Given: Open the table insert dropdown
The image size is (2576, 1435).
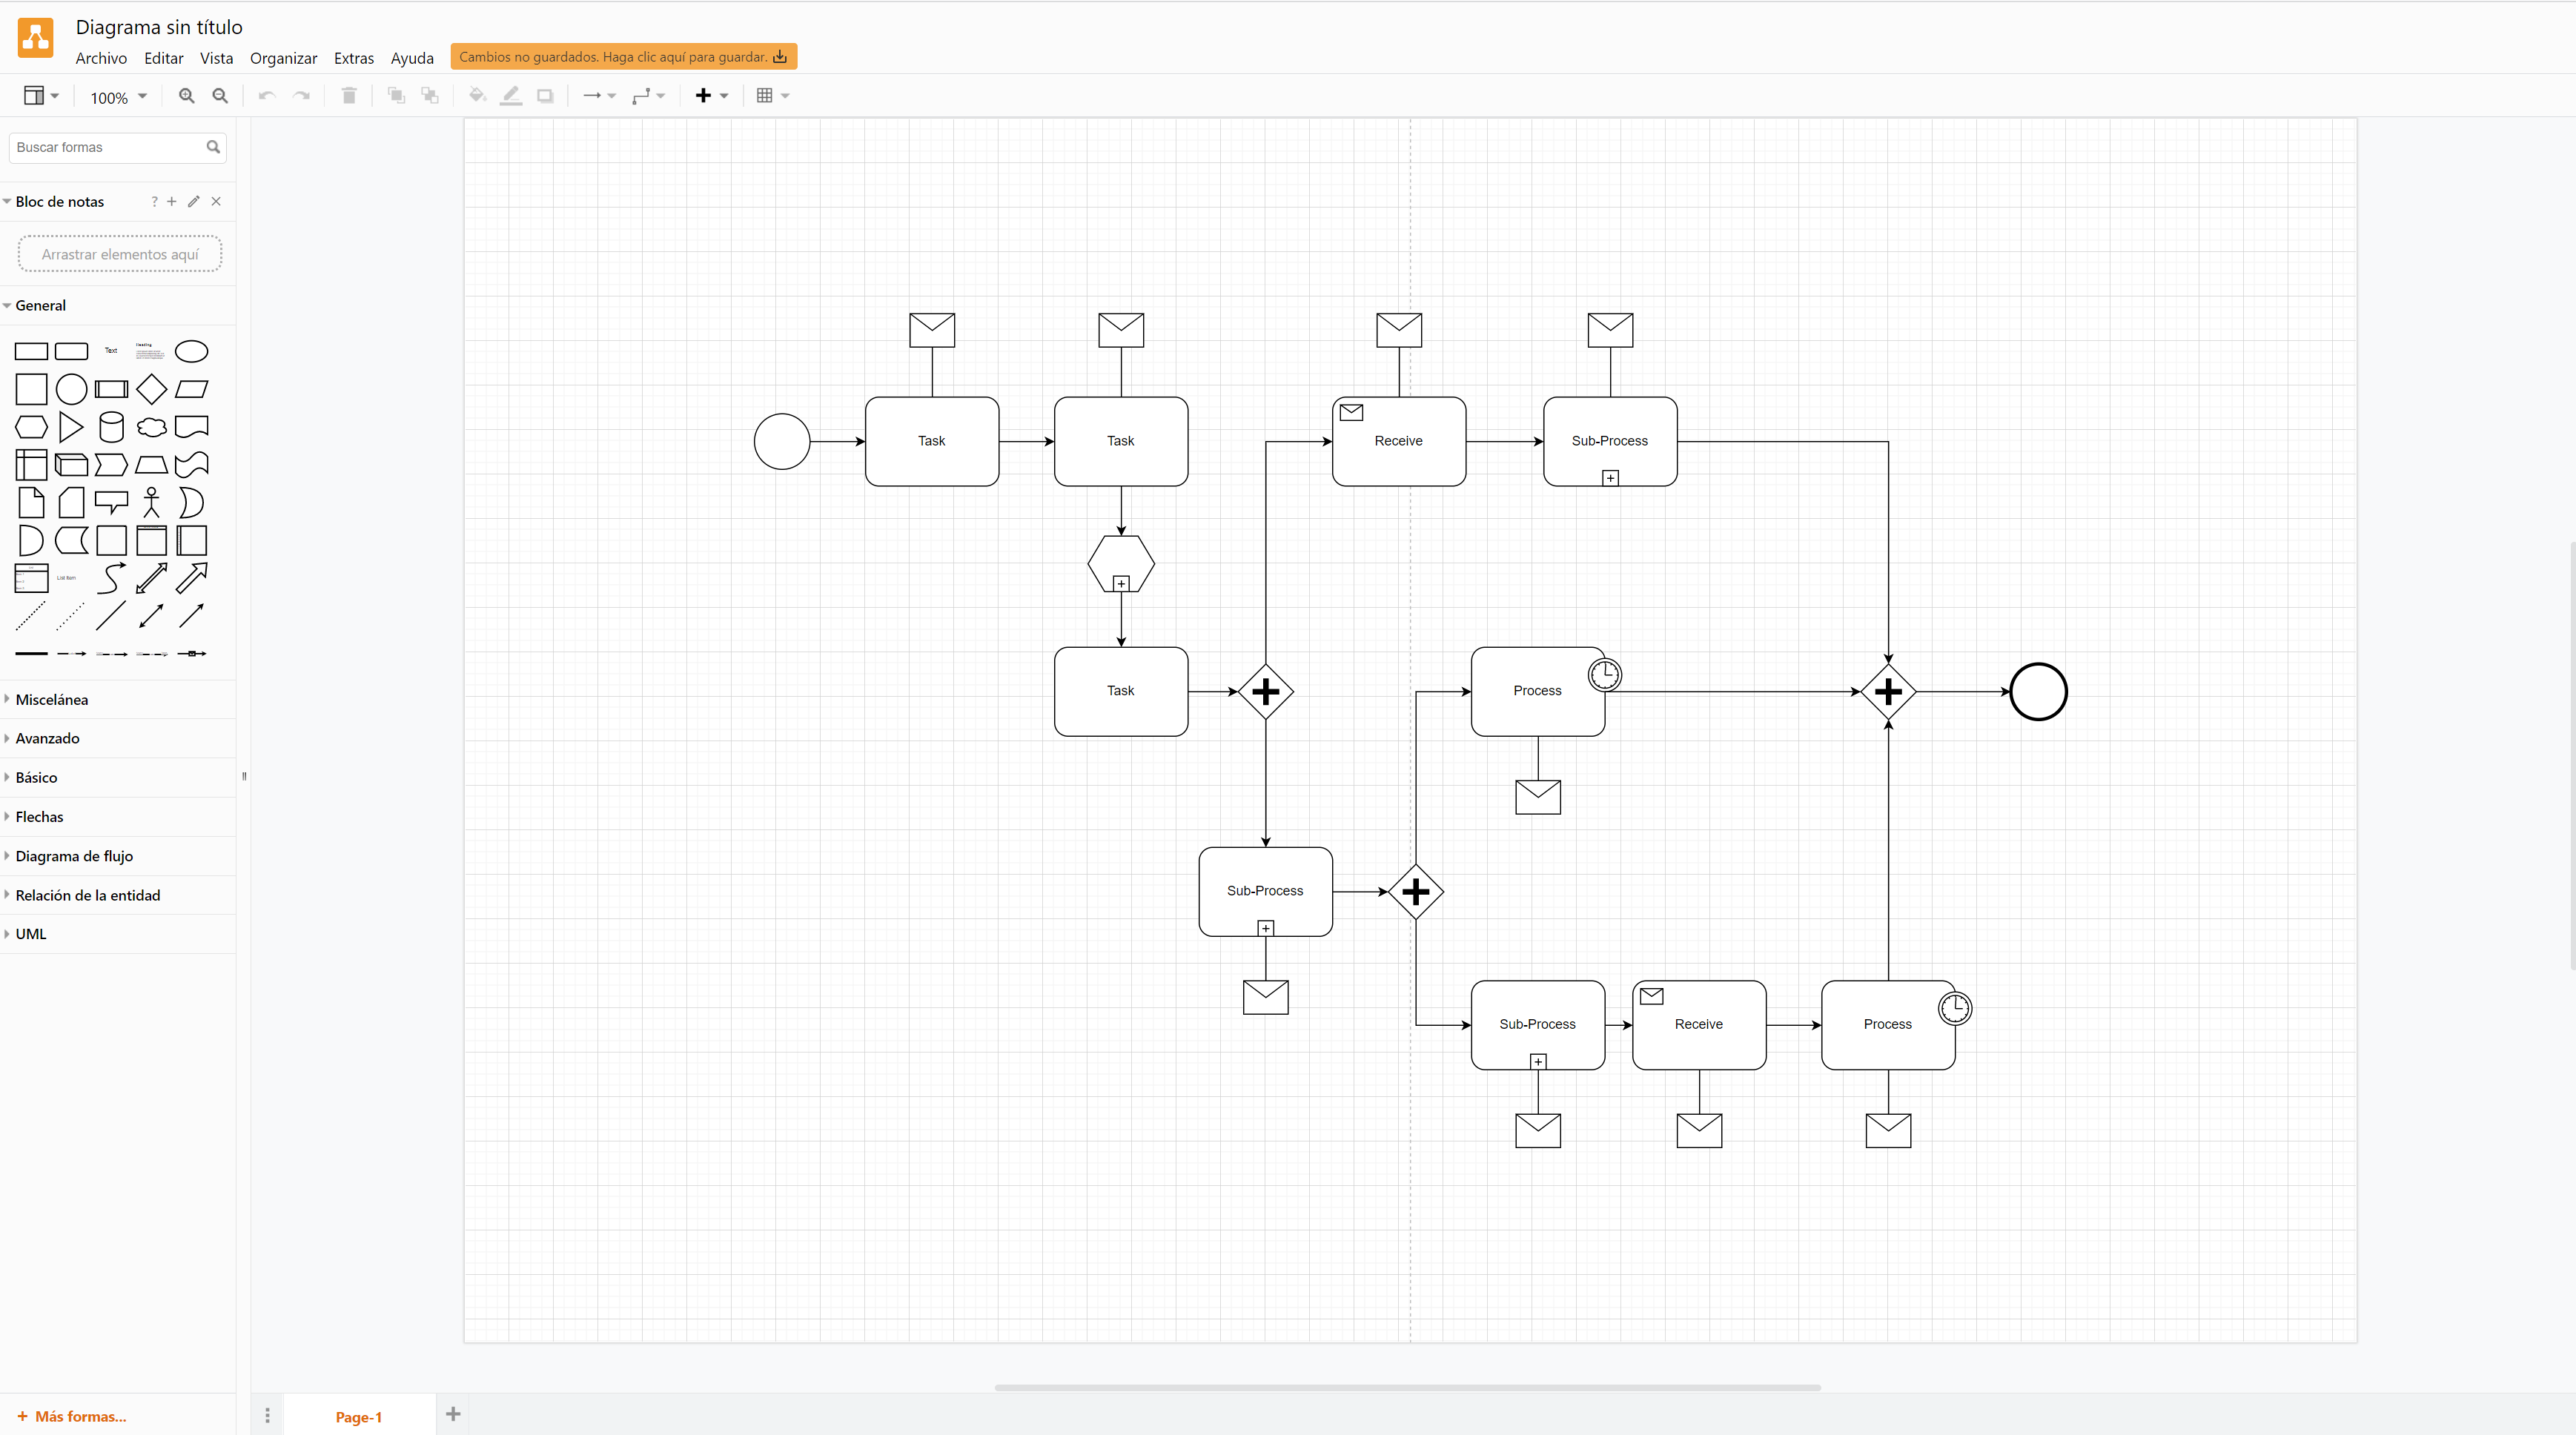Looking at the screenshot, I should (773, 96).
